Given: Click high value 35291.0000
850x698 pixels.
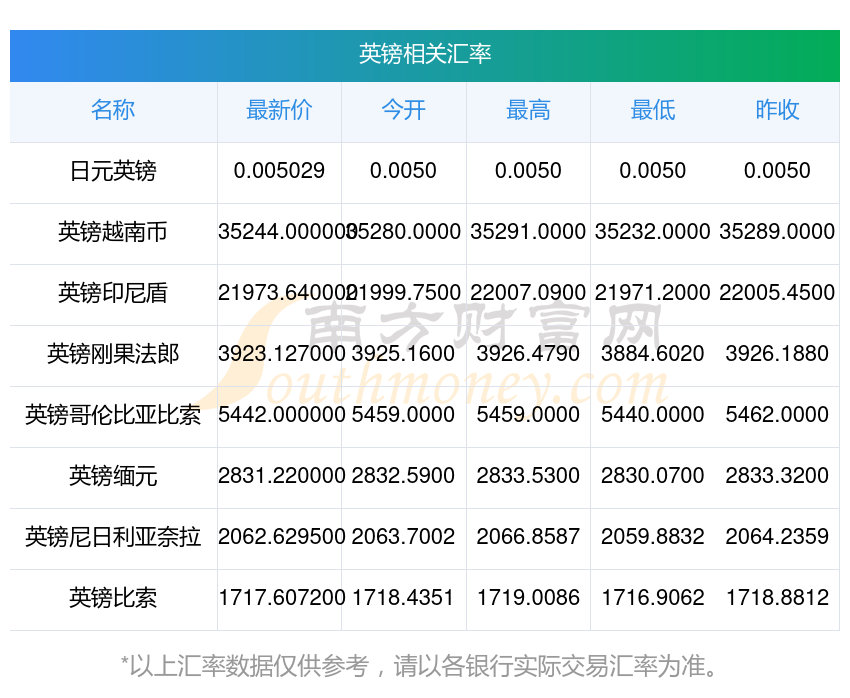Looking at the screenshot, I should pos(528,231).
